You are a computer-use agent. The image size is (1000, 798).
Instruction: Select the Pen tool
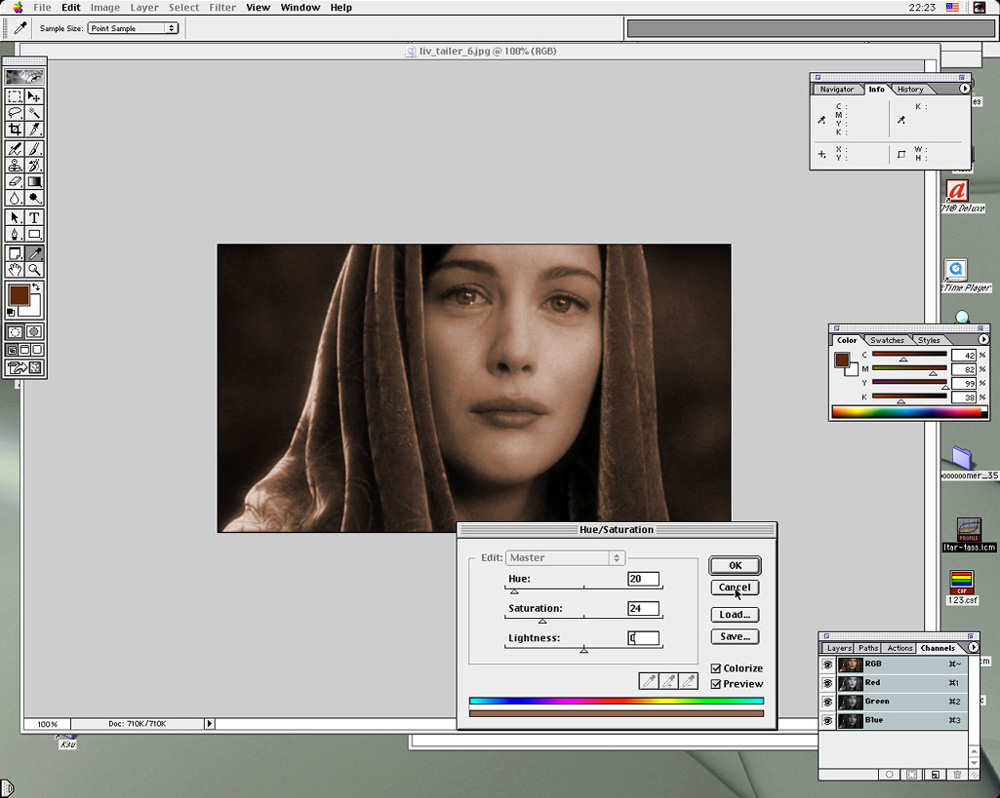click(x=15, y=233)
